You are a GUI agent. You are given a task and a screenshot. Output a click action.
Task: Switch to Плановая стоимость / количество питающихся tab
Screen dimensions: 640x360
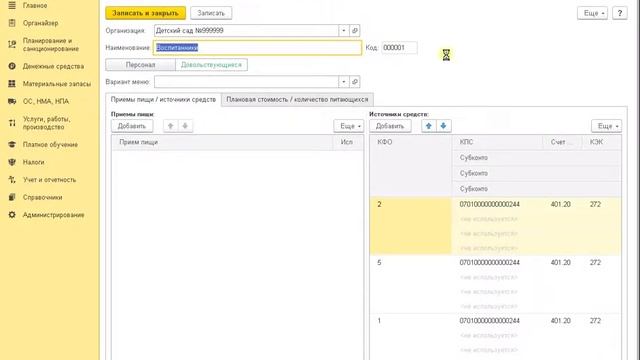click(x=297, y=100)
